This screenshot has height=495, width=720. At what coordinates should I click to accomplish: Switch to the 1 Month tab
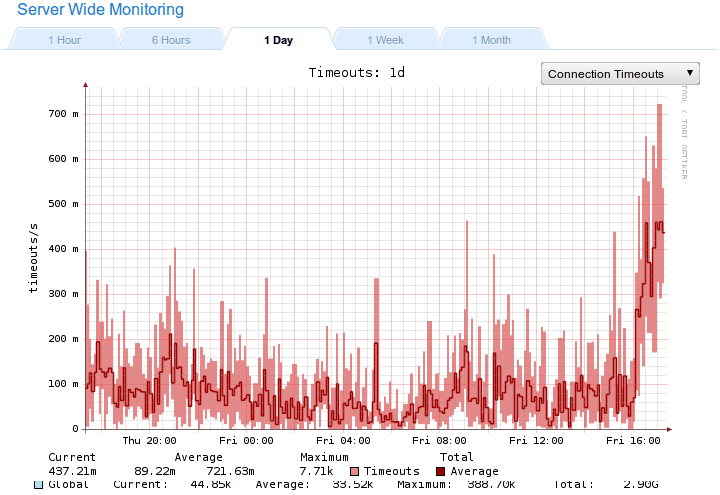(x=491, y=40)
